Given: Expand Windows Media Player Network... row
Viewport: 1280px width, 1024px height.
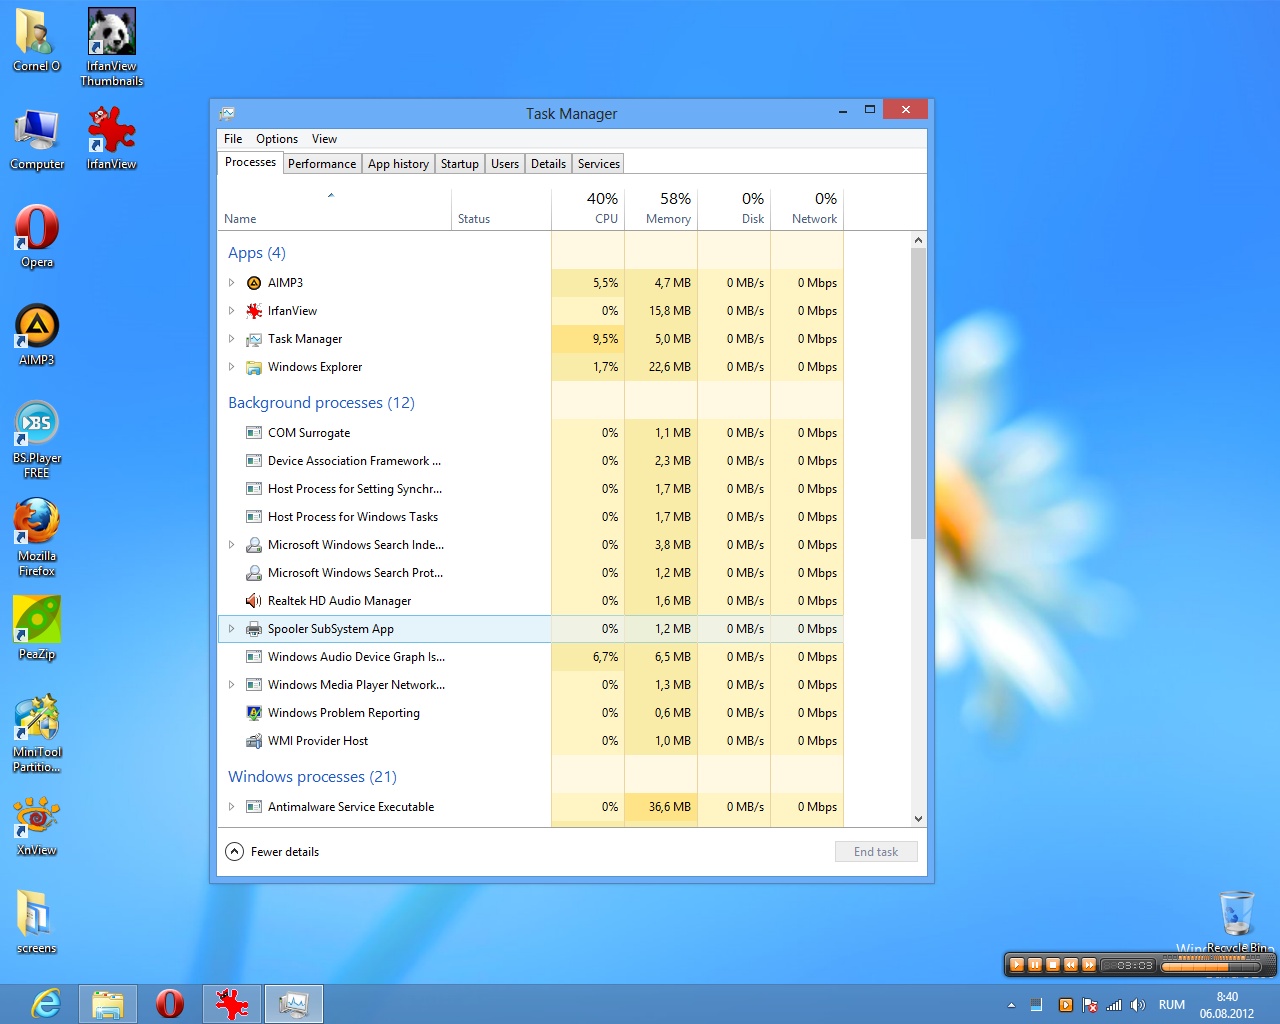Looking at the screenshot, I should (232, 685).
